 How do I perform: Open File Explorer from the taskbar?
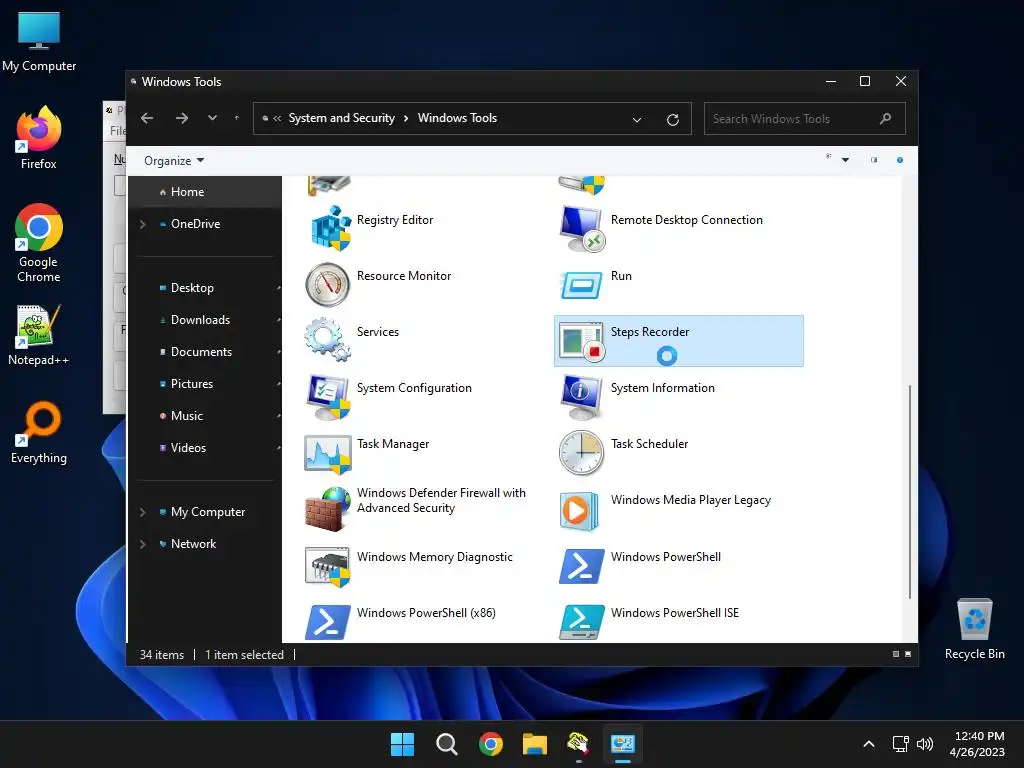pos(535,744)
